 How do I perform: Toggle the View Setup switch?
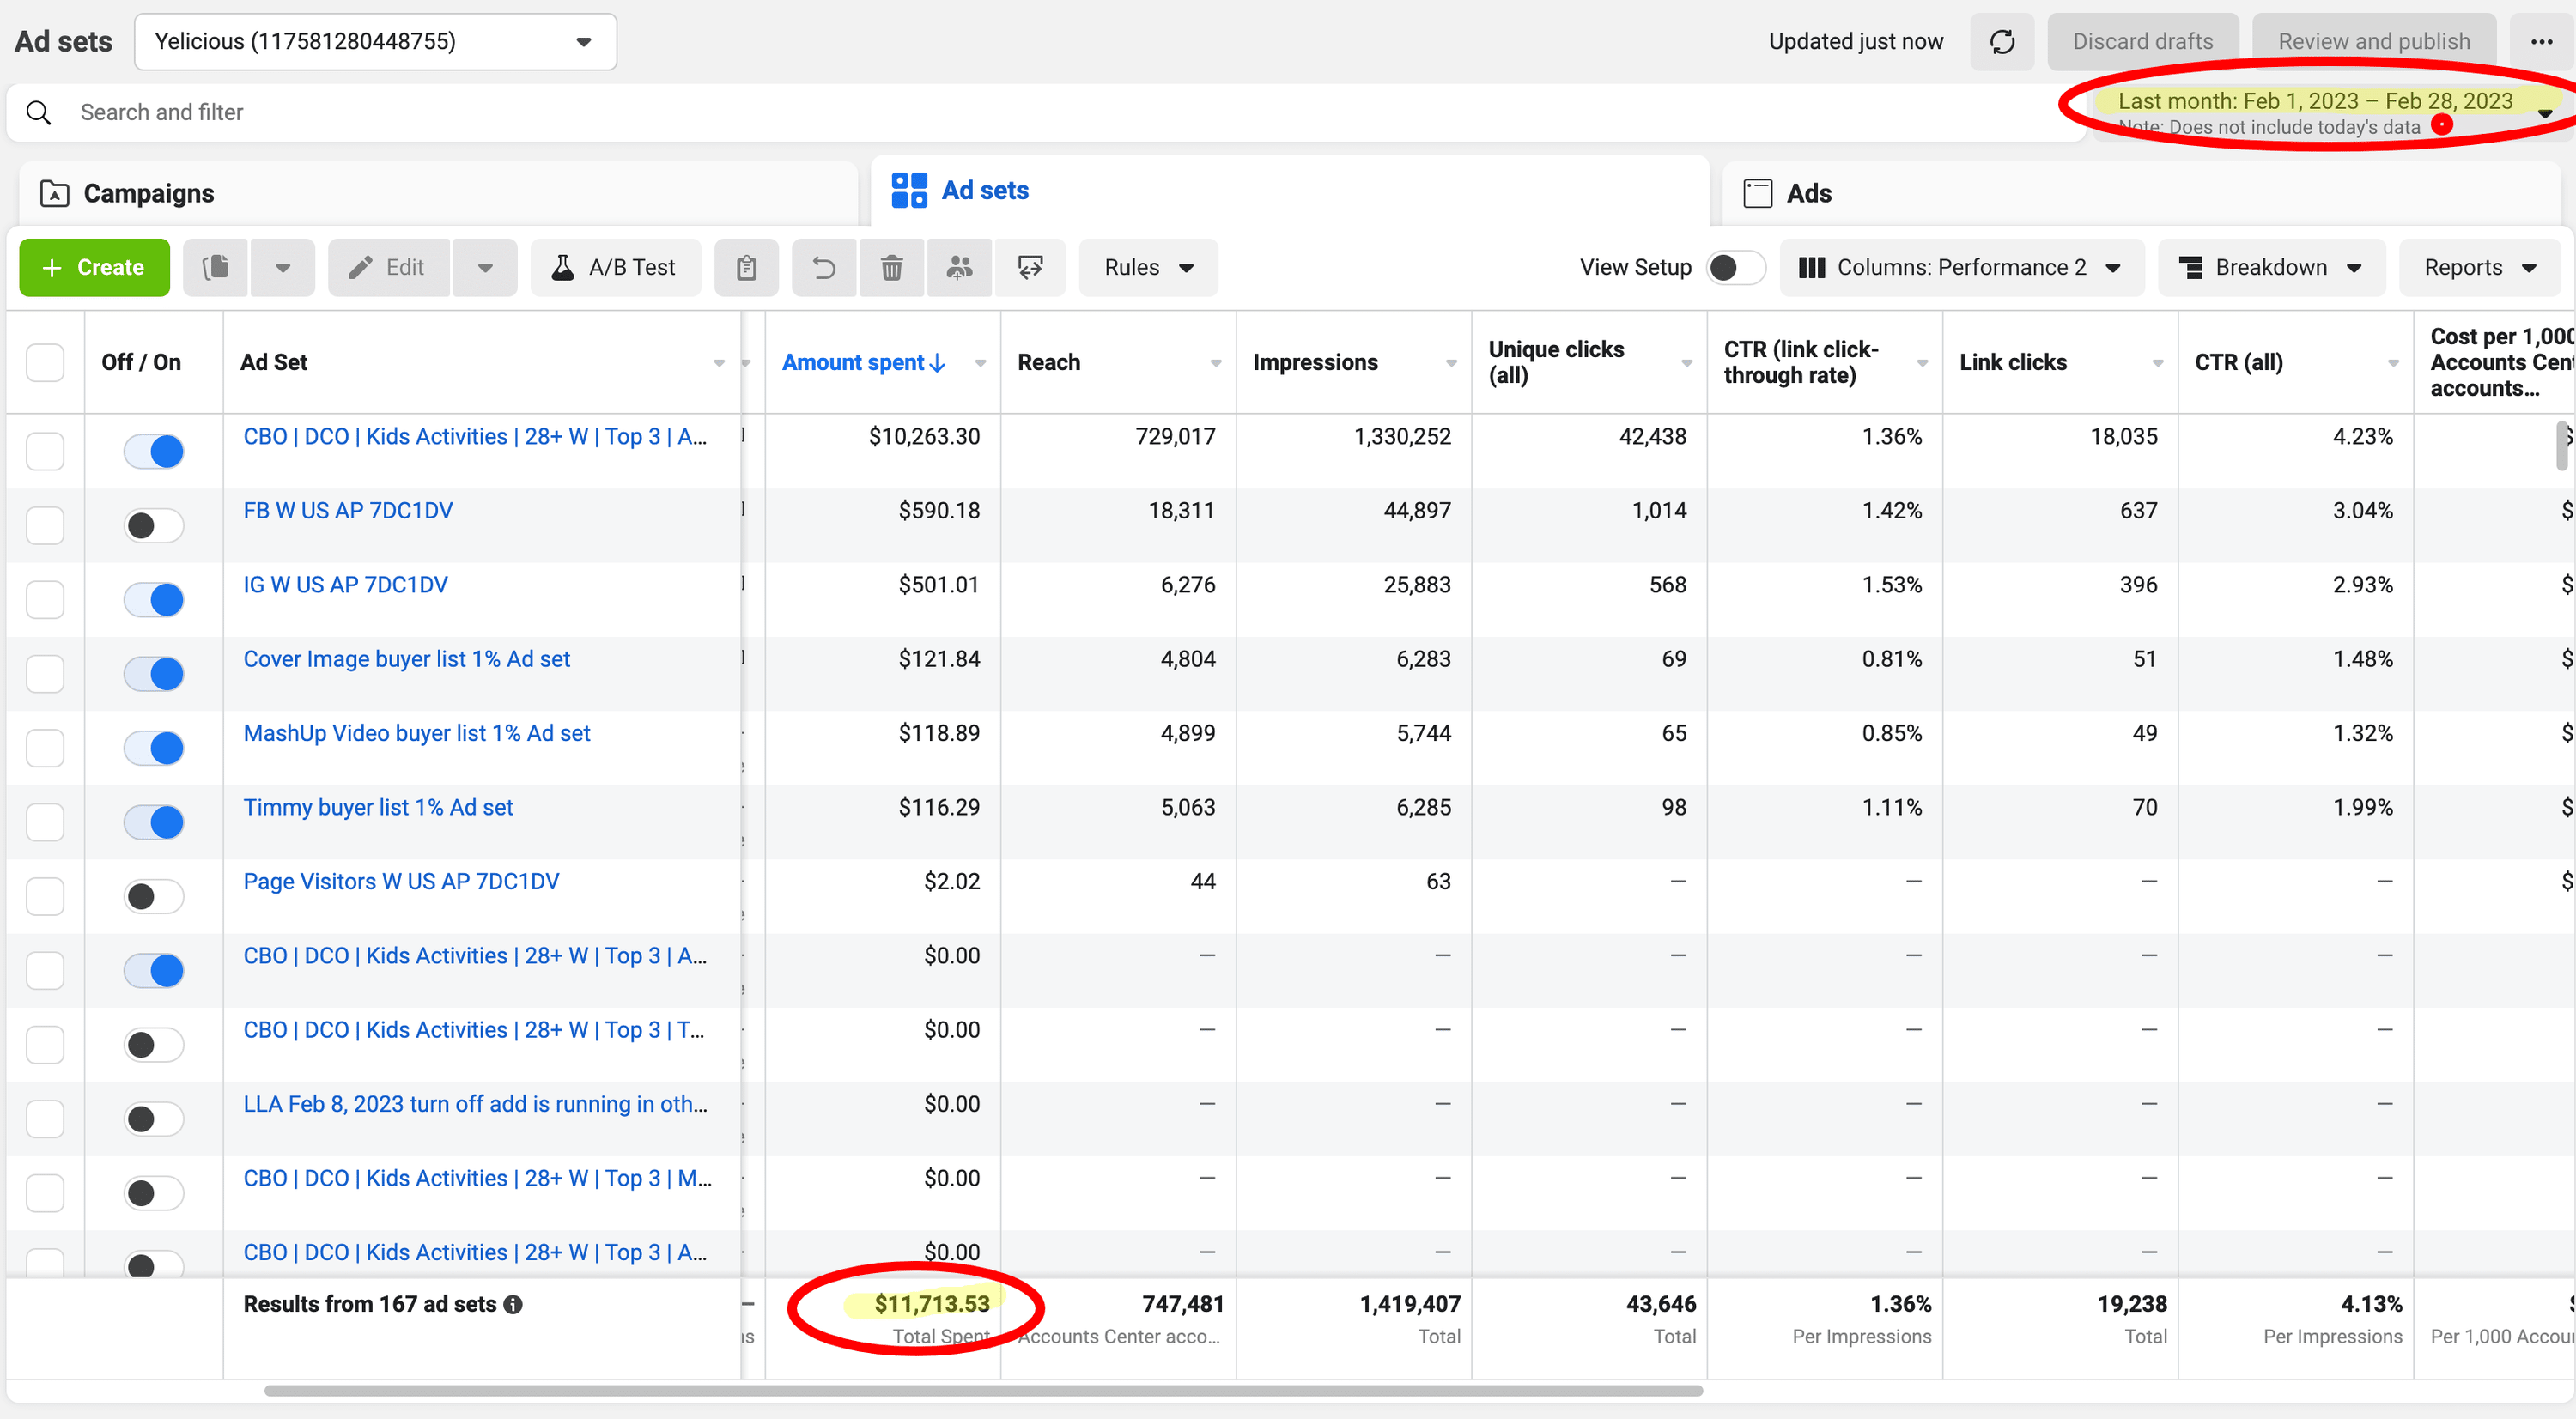[x=1735, y=267]
